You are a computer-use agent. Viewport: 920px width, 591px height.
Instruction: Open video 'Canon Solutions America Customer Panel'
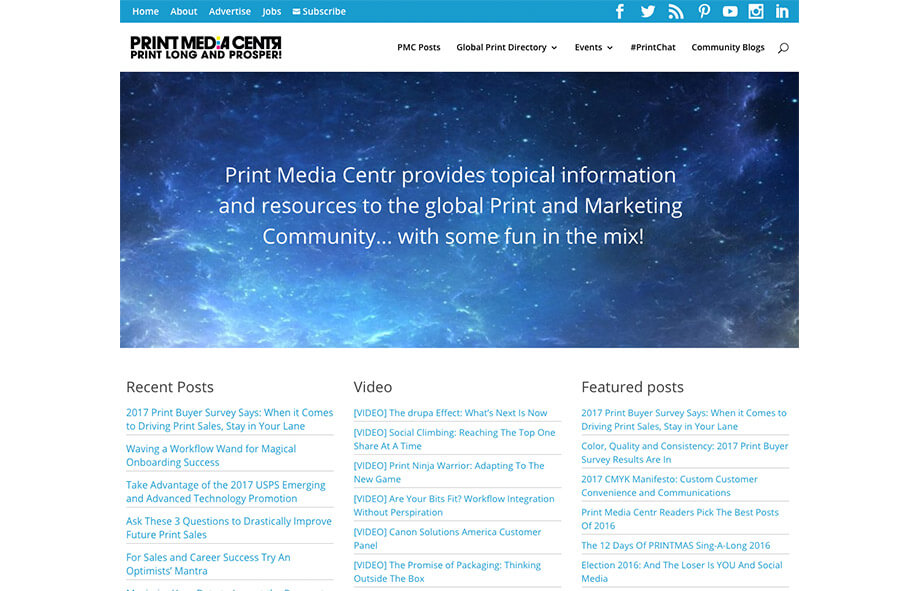(x=447, y=538)
